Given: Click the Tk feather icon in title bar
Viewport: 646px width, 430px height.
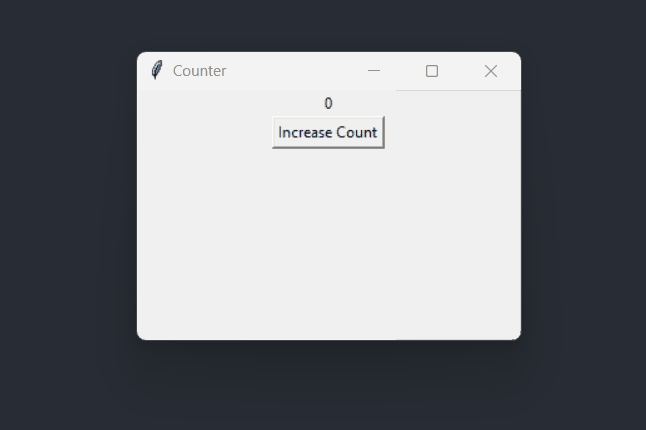Looking at the screenshot, I should pos(157,70).
